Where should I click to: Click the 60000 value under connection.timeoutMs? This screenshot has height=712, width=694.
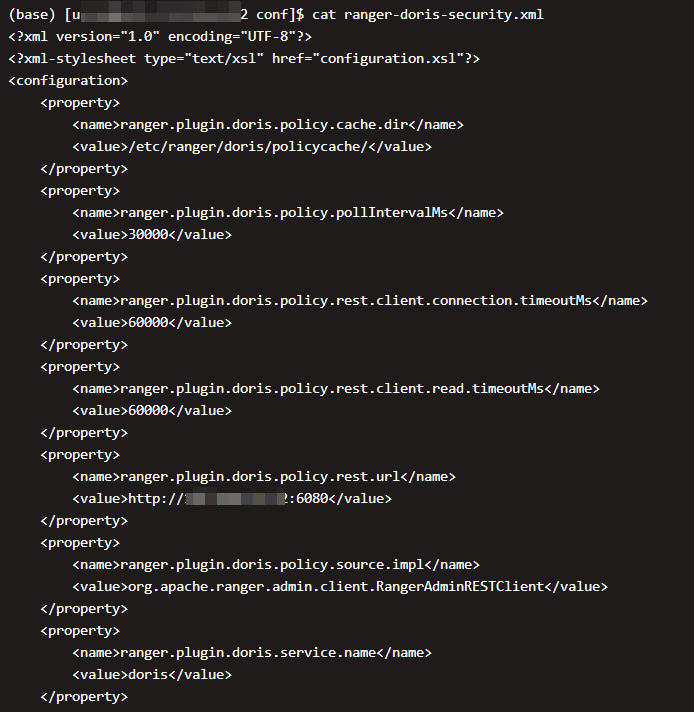(152, 323)
